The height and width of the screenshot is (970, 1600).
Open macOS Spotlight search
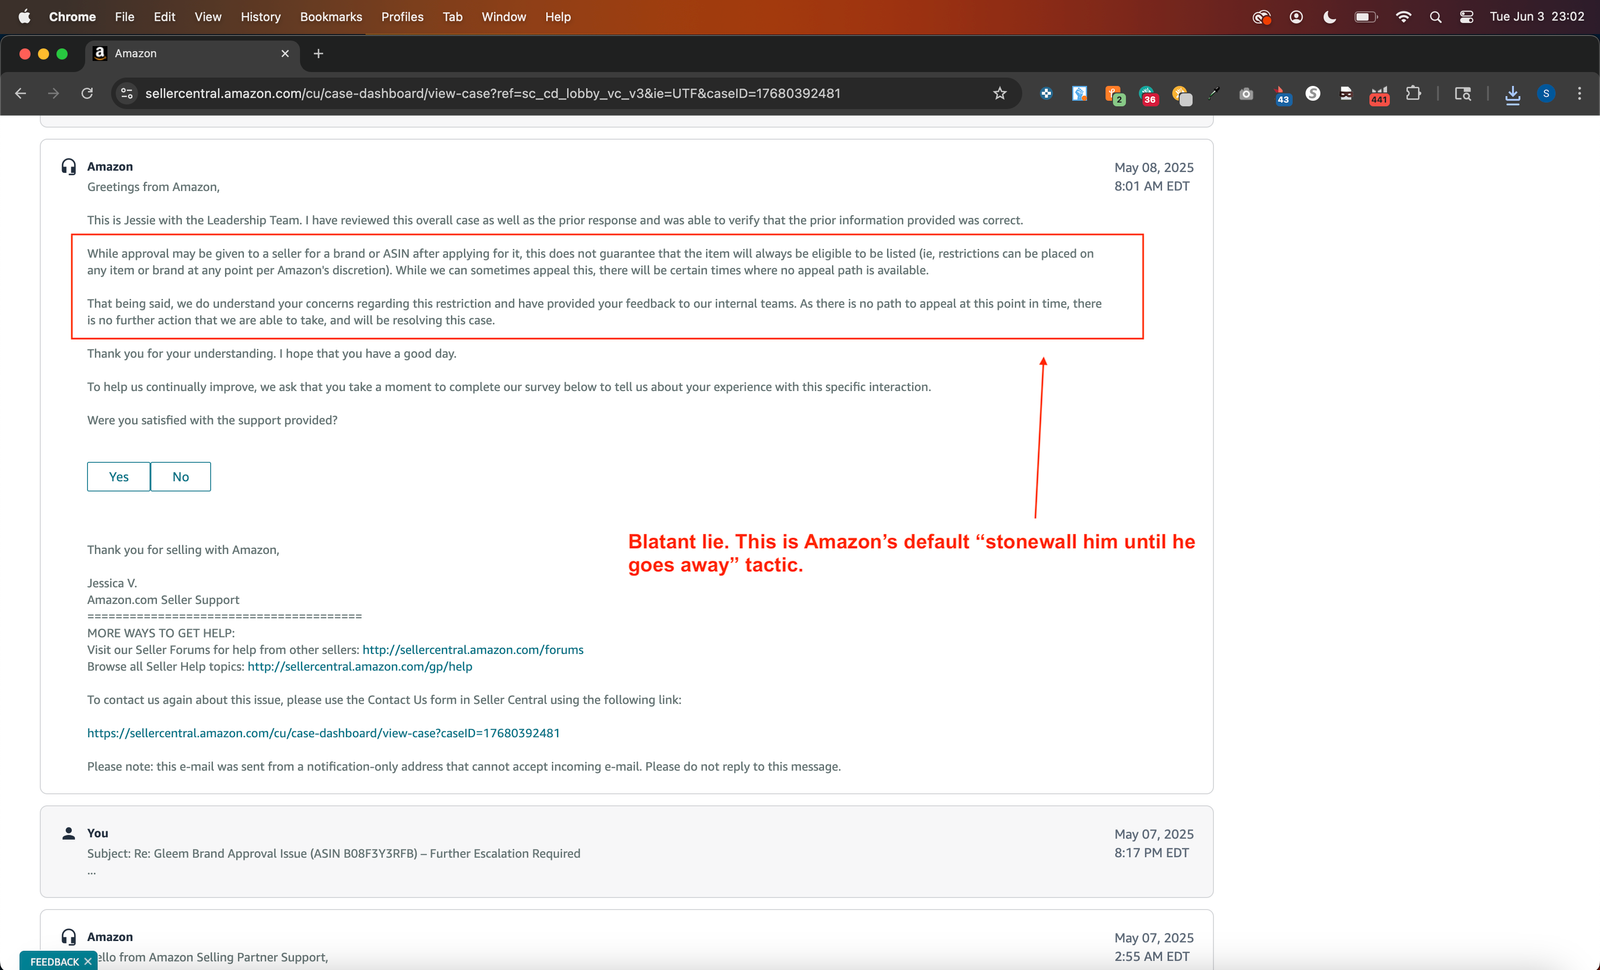pos(1435,17)
